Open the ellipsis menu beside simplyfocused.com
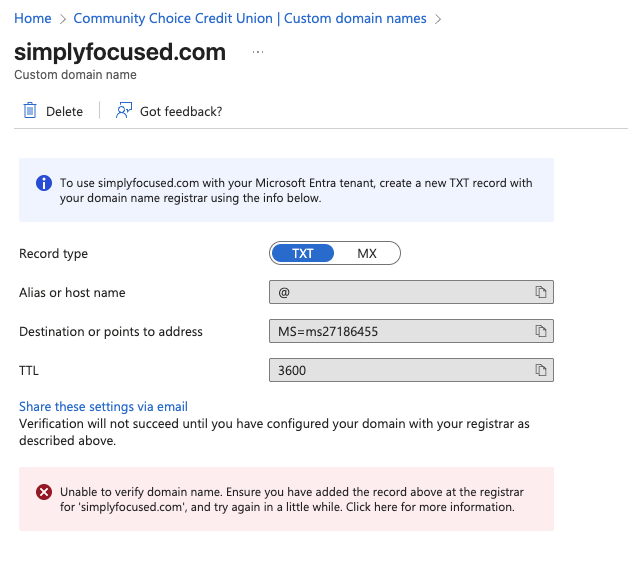Screen dimensions: 628x570 tap(258, 52)
